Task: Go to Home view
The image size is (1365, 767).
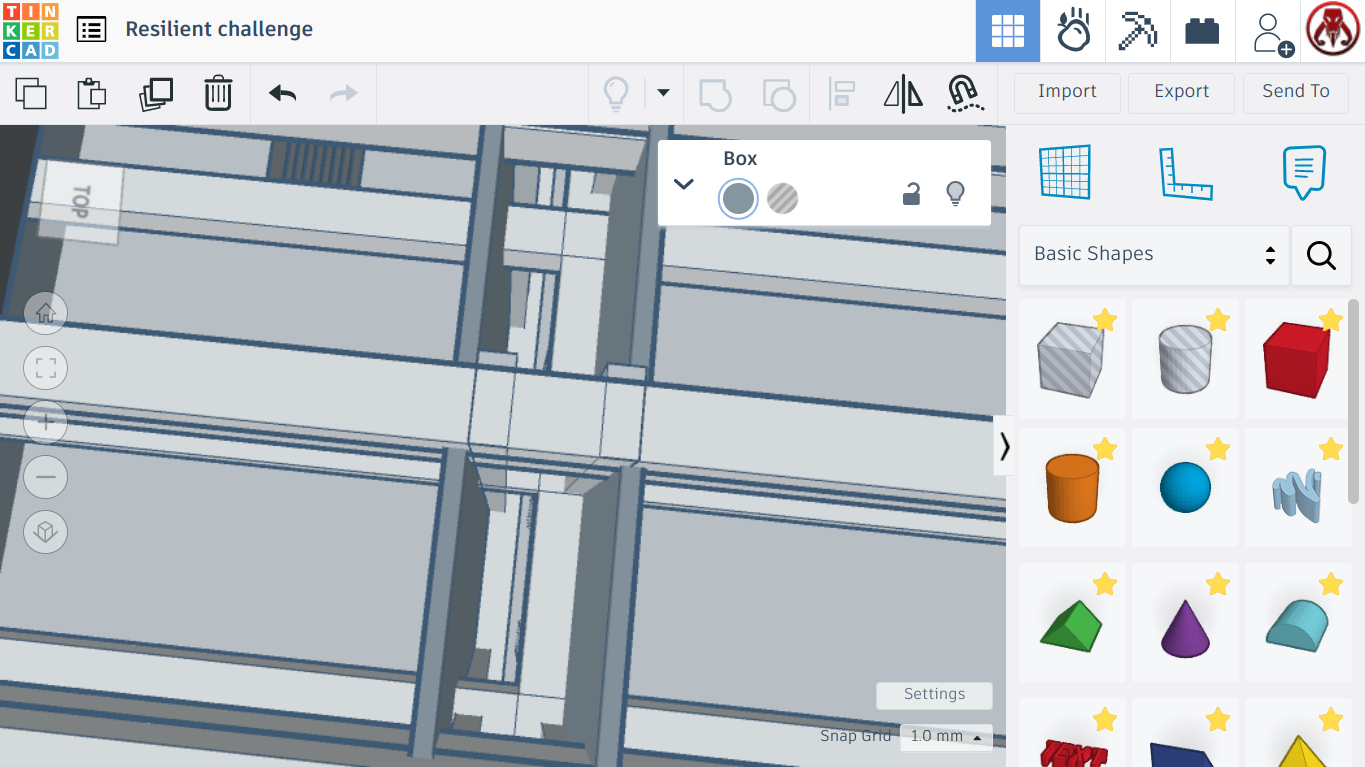Action: click(45, 314)
